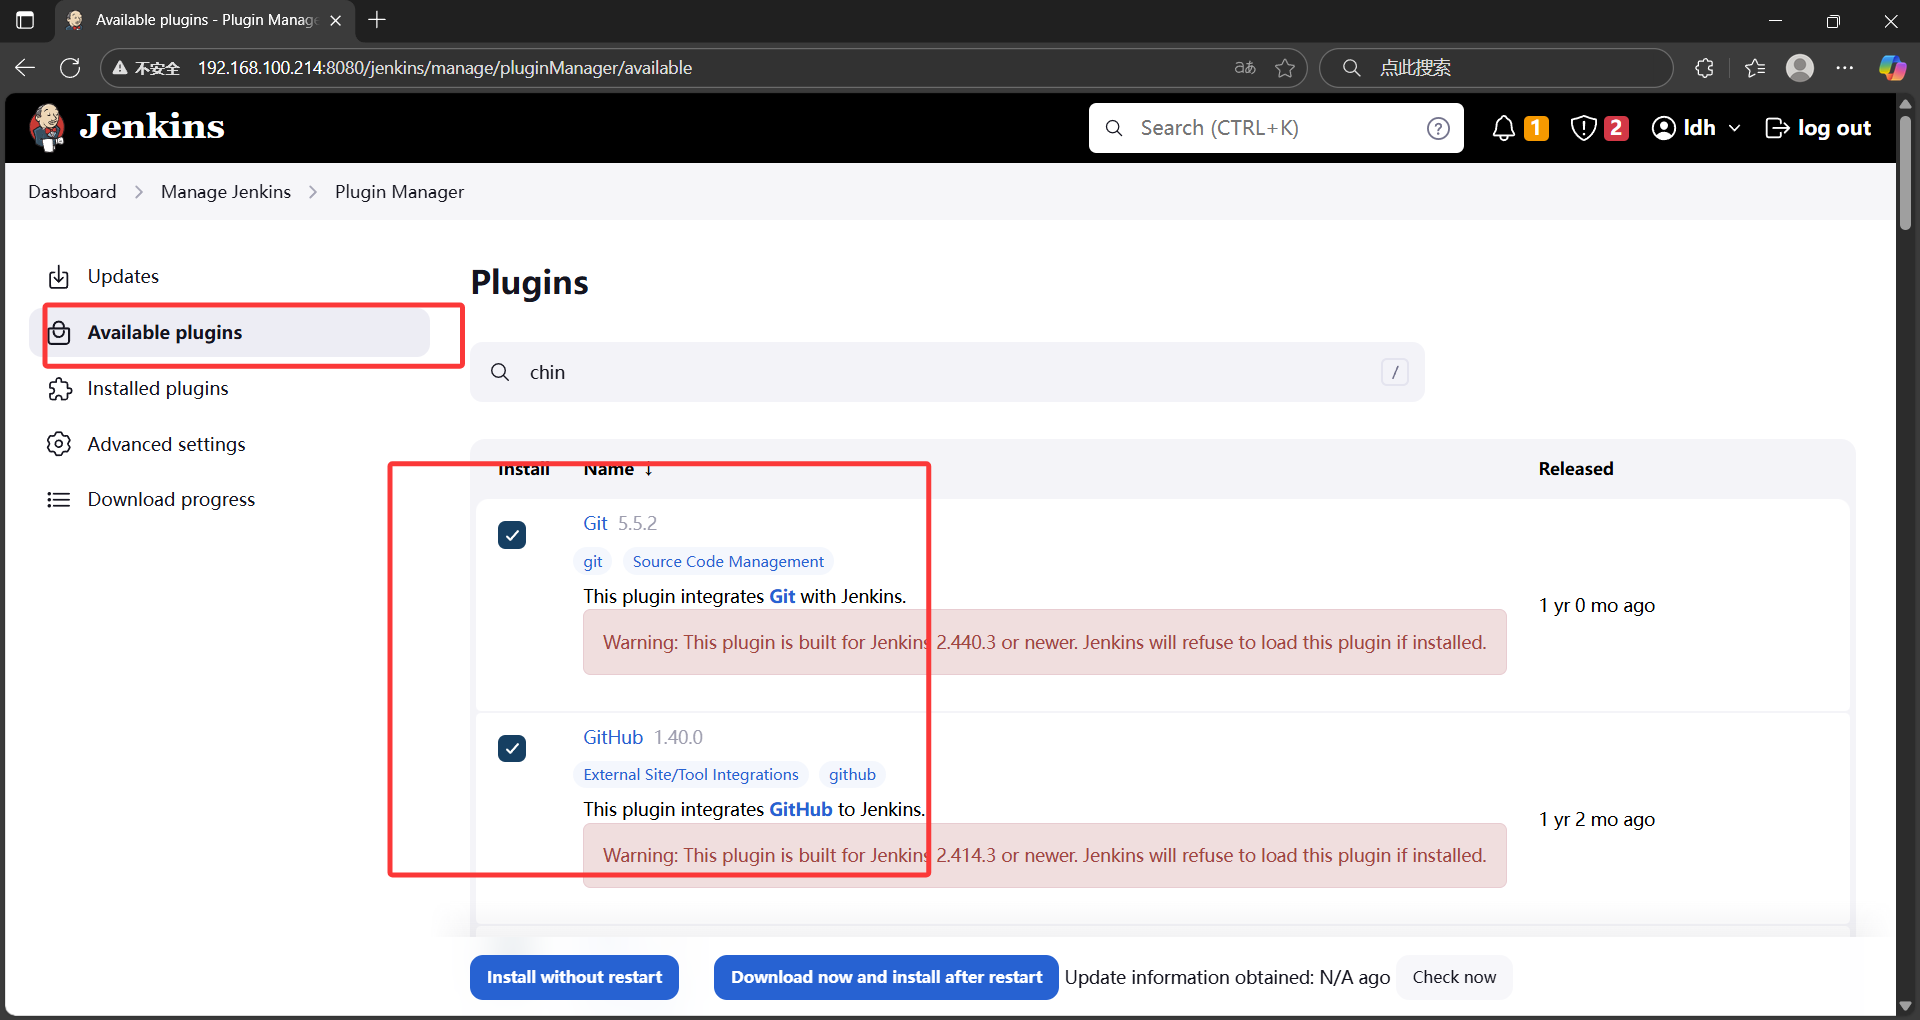This screenshot has width=1920, height=1020.
Task: Click External Site/Tool Integrations tag
Action: pyautogui.click(x=691, y=775)
